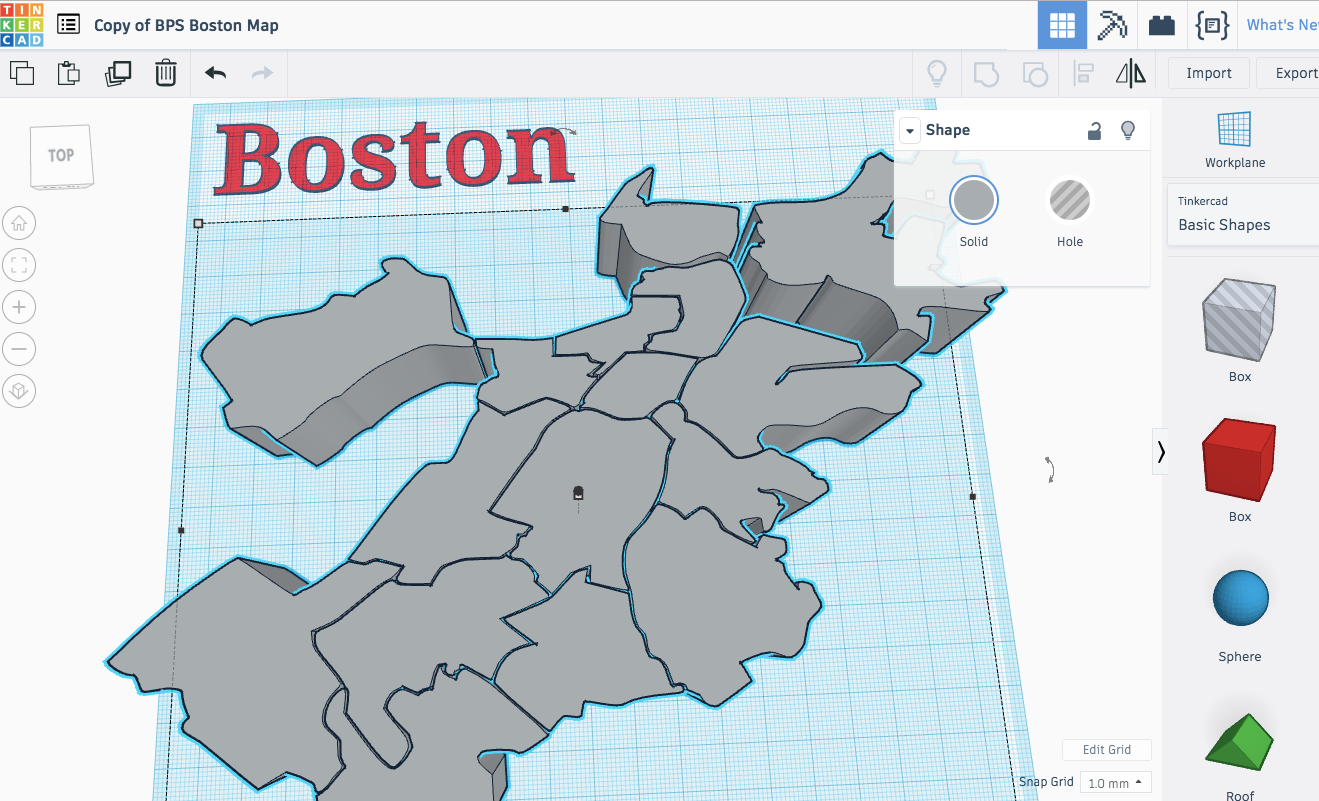Screen dimensions: 1319x801
Task: Select the Minecraft export mode
Action: (1112, 25)
